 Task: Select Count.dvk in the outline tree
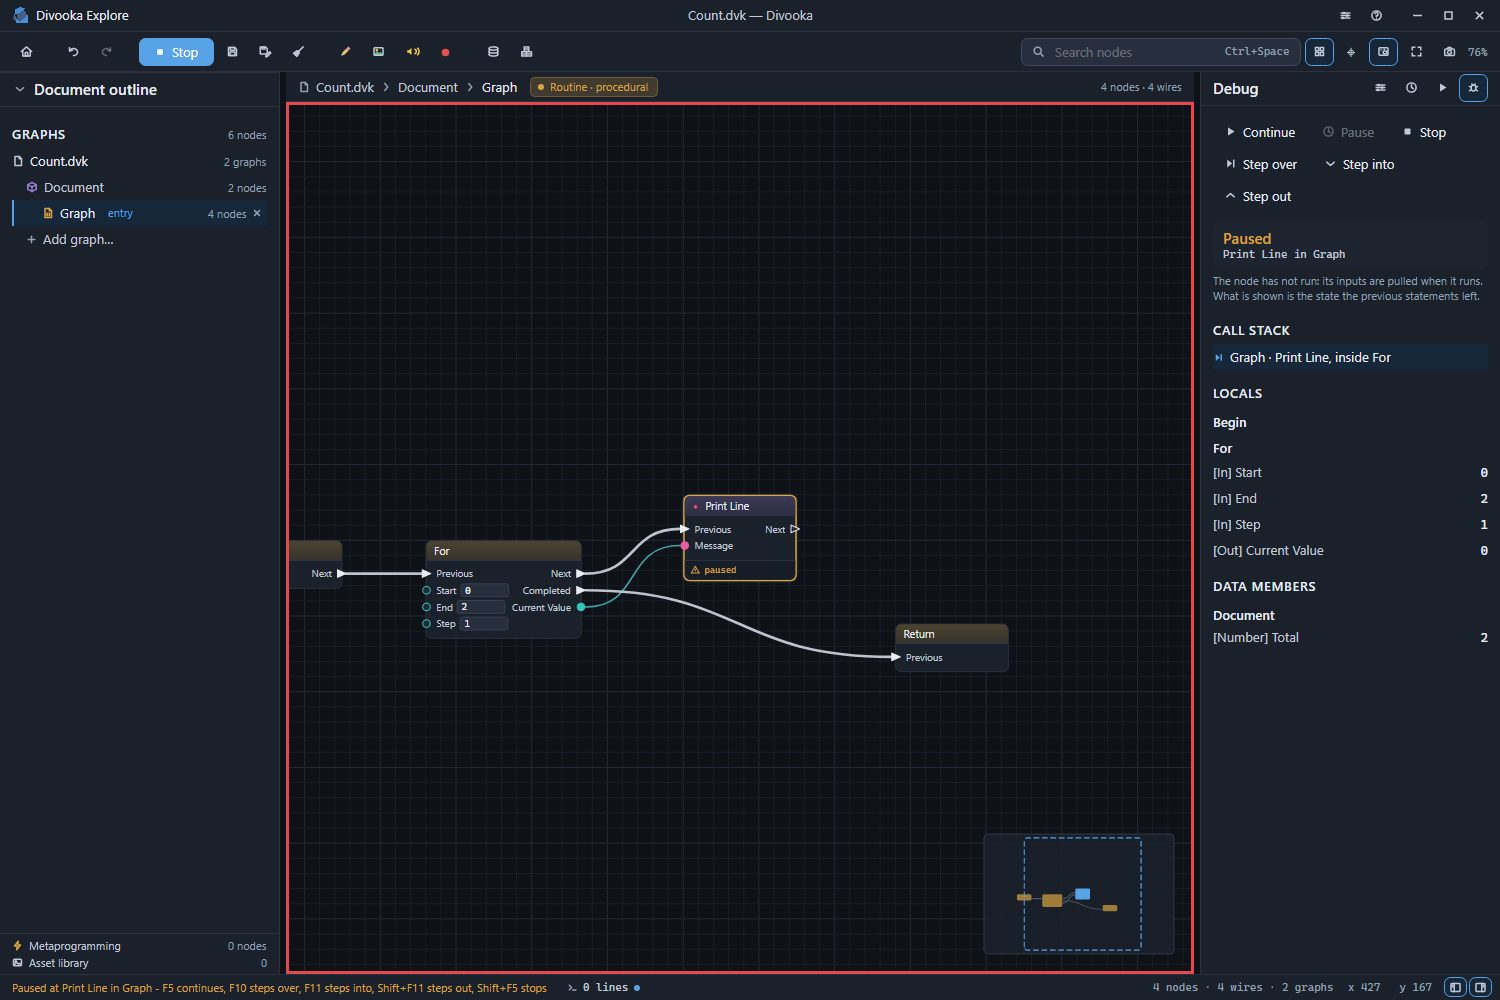pos(139,161)
